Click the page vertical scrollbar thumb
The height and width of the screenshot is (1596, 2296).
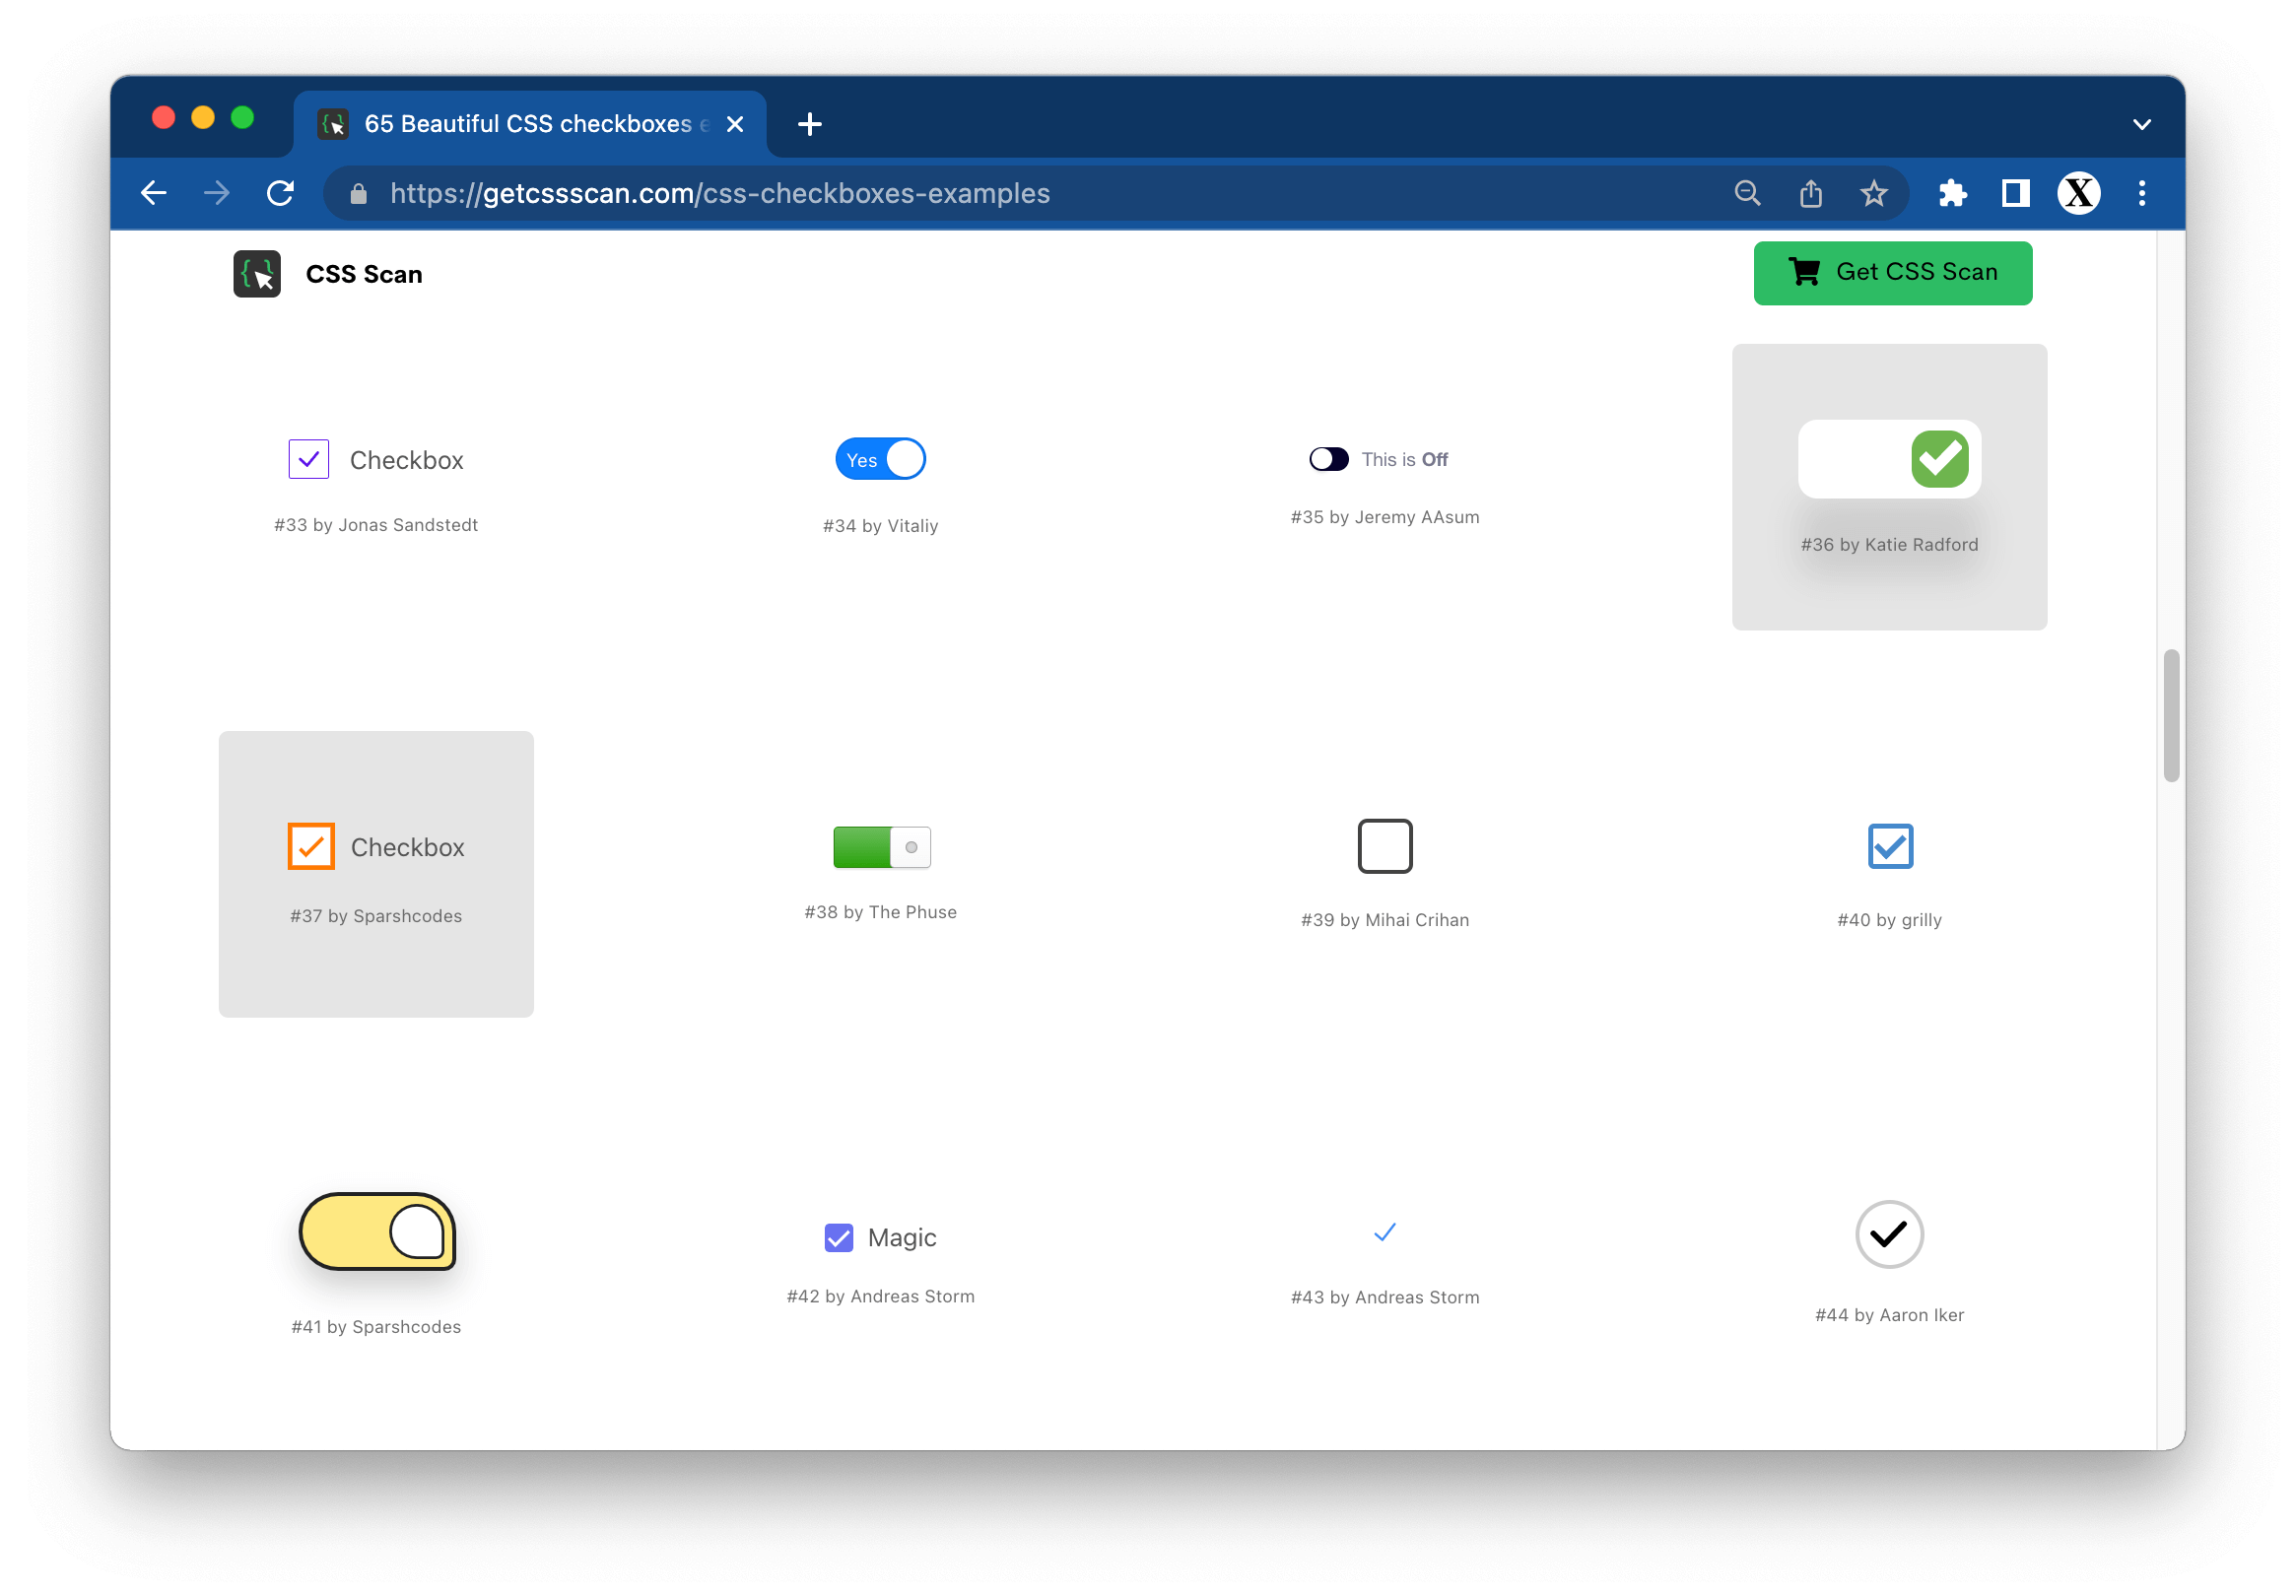point(2170,715)
